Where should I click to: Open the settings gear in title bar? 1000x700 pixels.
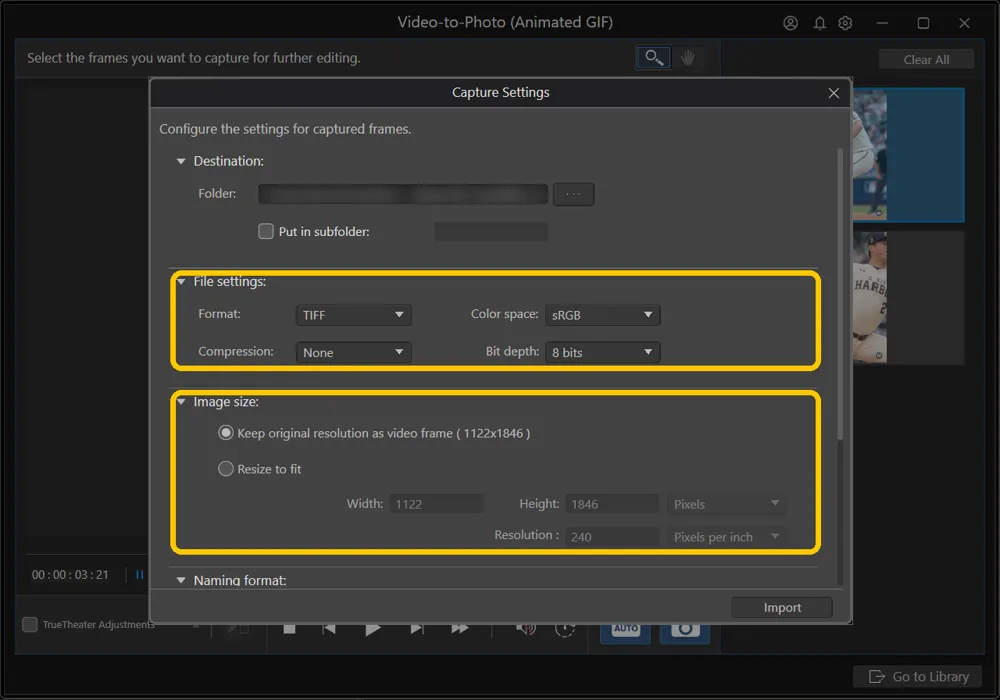[845, 23]
